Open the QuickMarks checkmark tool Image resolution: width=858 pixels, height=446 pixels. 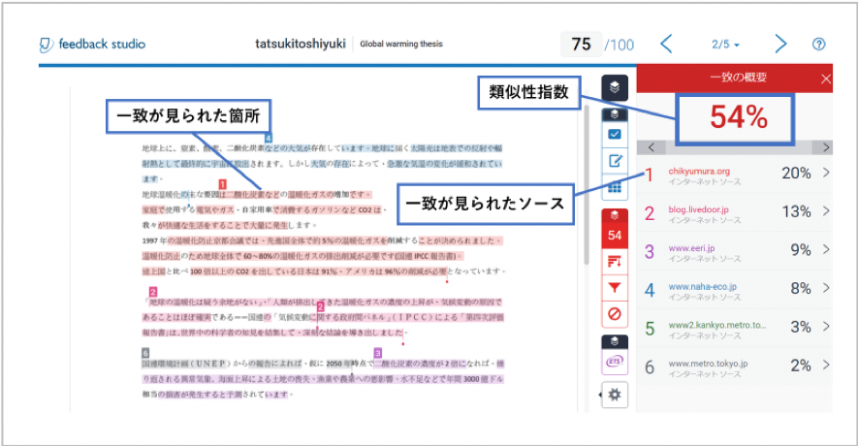pyautogui.click(x=614, y=134)
